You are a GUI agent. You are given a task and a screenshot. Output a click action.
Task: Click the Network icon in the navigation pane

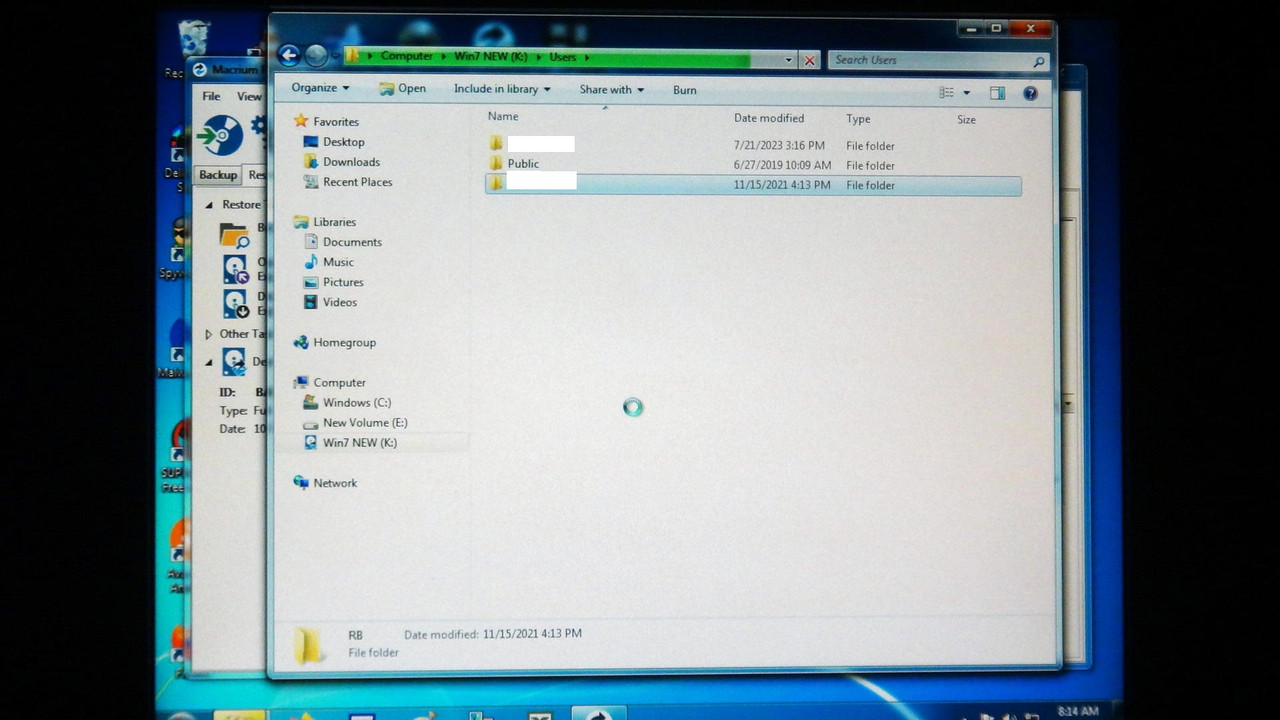coord(300,482)
